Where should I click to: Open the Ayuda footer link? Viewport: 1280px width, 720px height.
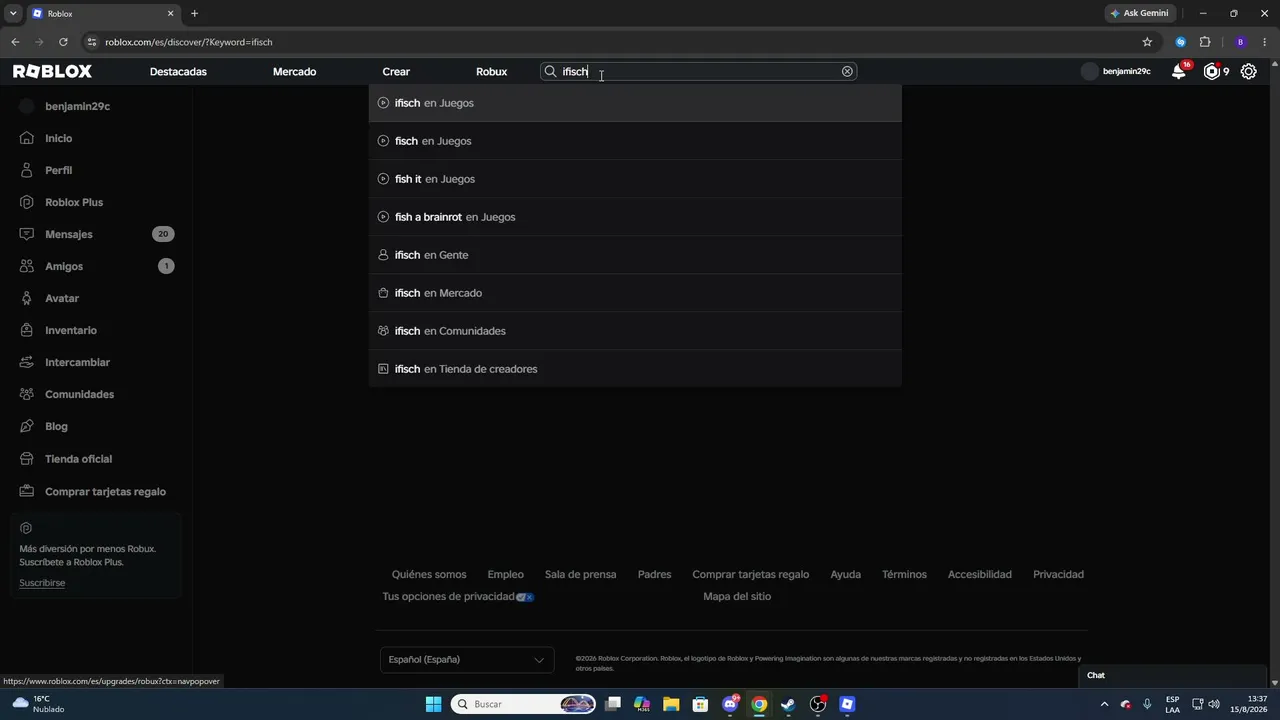coord(845,575)
